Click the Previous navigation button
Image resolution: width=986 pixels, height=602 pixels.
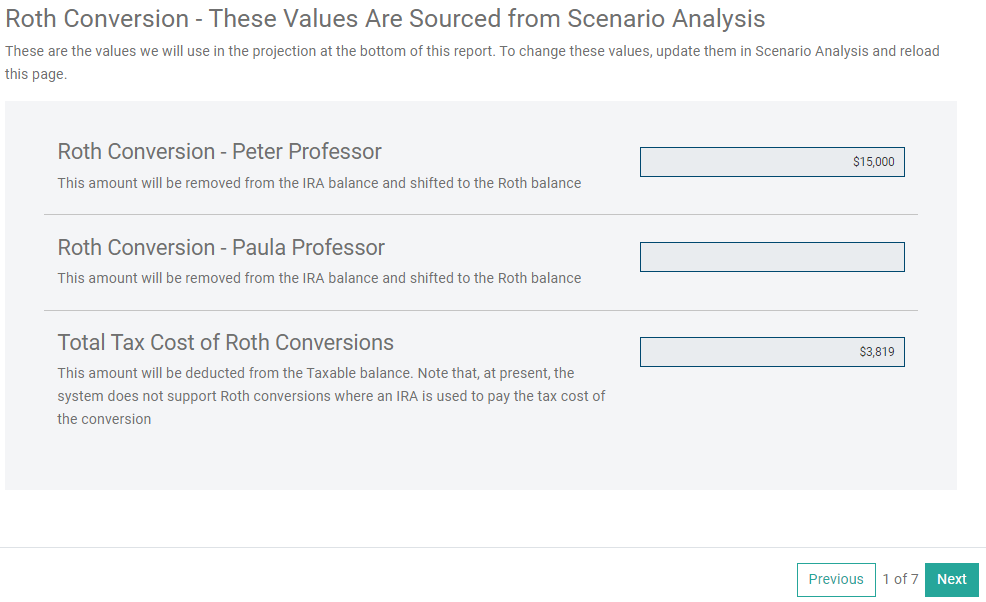[x=836, y=579]
